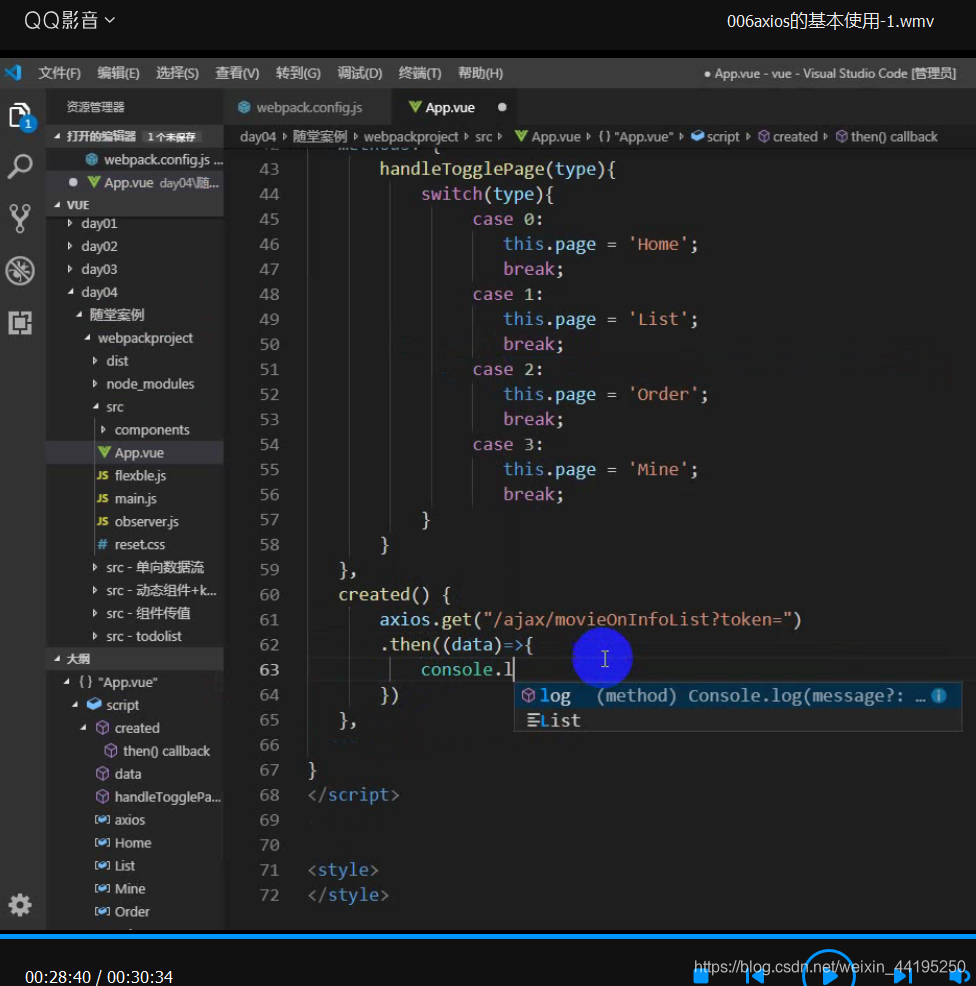Open the 转到(G) menu
Viewport: 976px width, 986px height.
(x=298, y=74)
